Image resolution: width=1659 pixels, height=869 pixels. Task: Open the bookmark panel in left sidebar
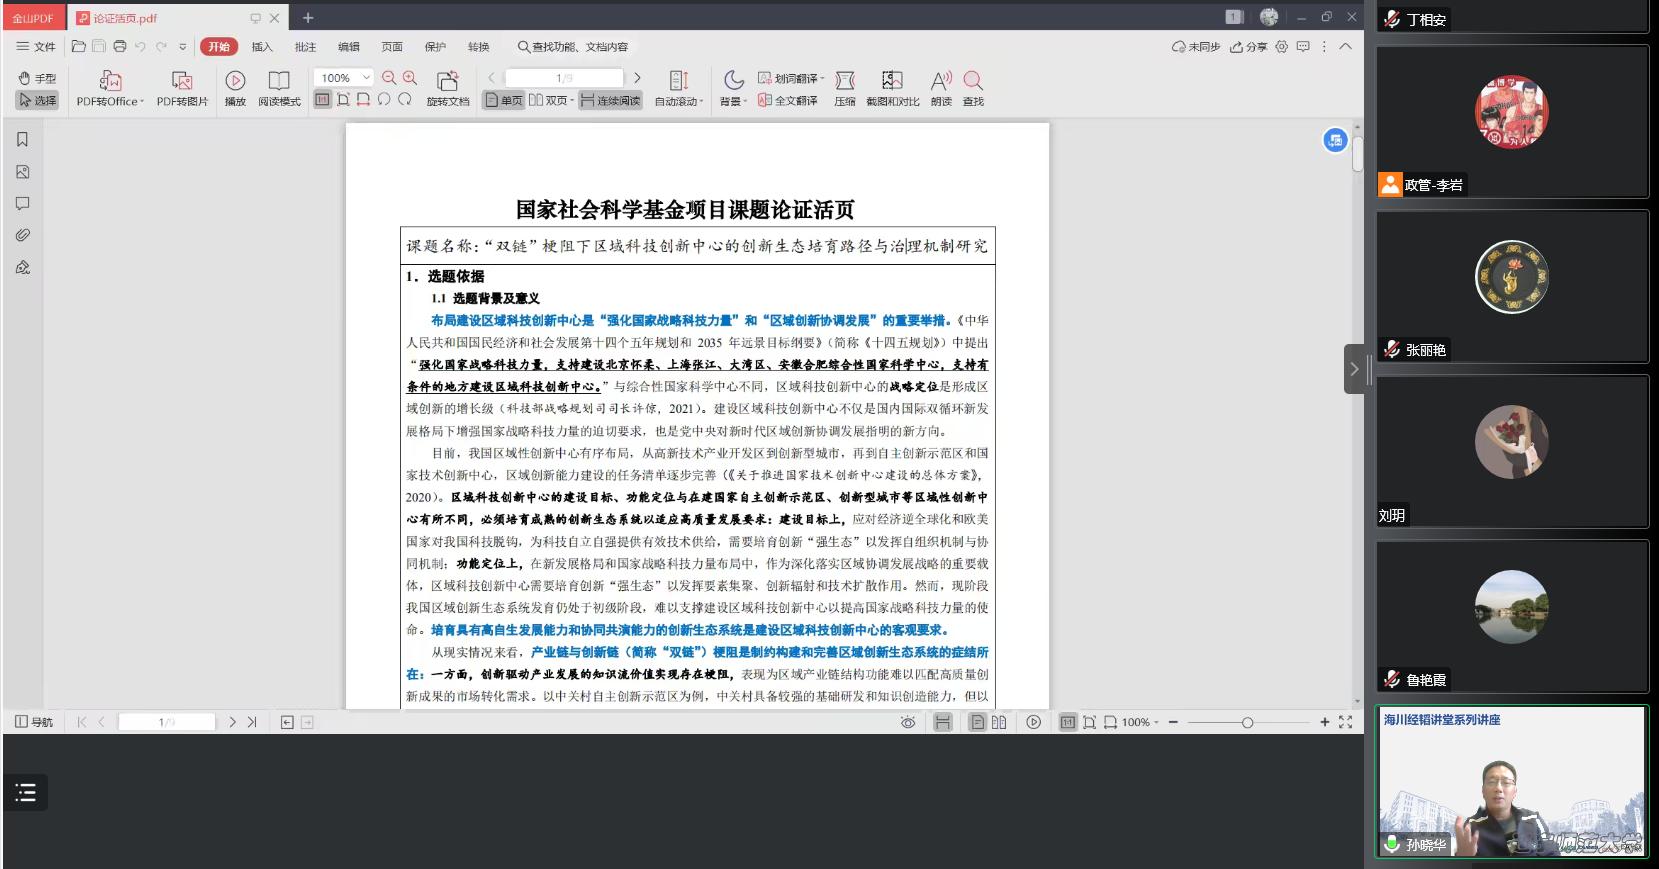22,140
